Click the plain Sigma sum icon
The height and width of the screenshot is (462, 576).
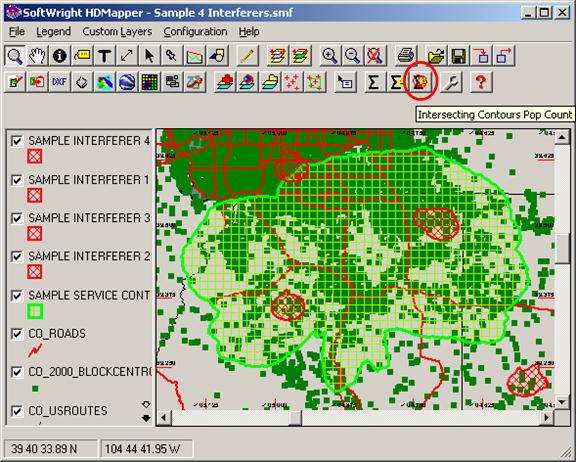tap(373, 82)
